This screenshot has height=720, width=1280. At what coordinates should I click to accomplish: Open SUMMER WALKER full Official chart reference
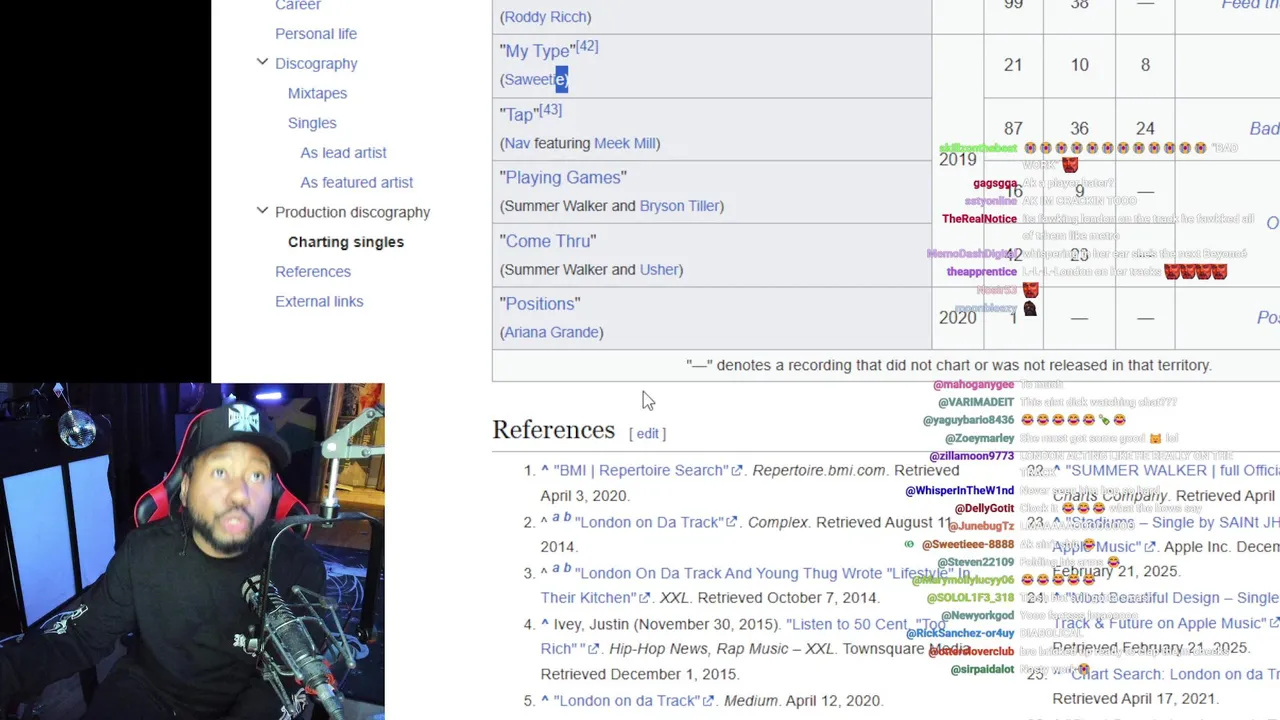click(1172, 470)
